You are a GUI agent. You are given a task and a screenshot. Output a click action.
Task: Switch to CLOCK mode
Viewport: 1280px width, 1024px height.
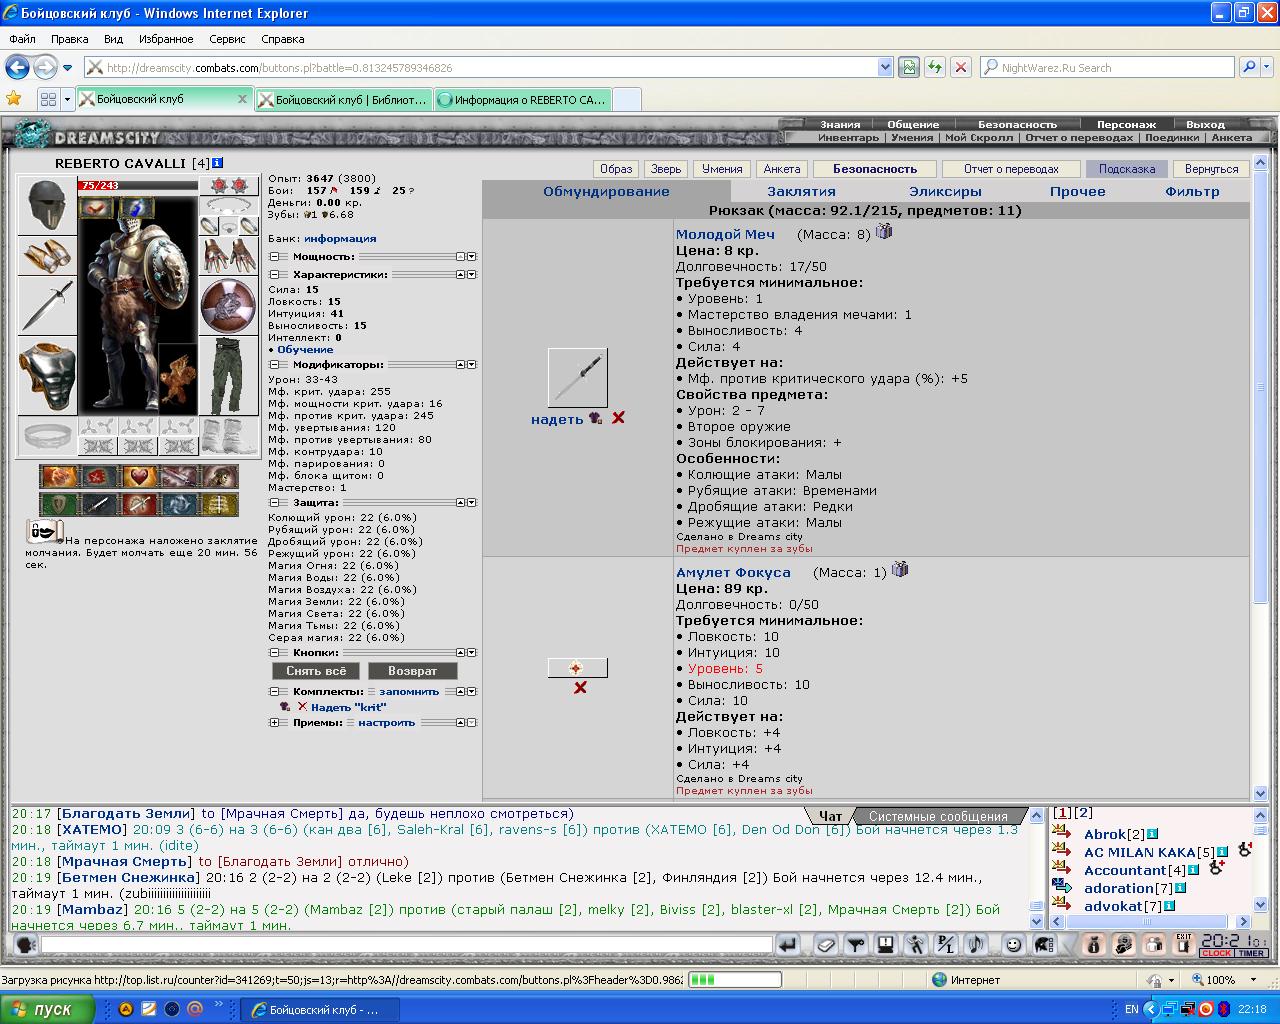pyautogui.click(x=1216, y=953)
